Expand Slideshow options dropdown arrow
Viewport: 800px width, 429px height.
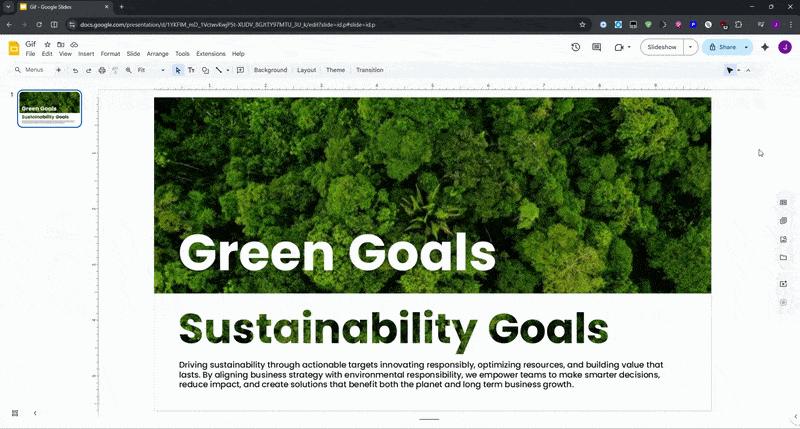pos(690,47)
